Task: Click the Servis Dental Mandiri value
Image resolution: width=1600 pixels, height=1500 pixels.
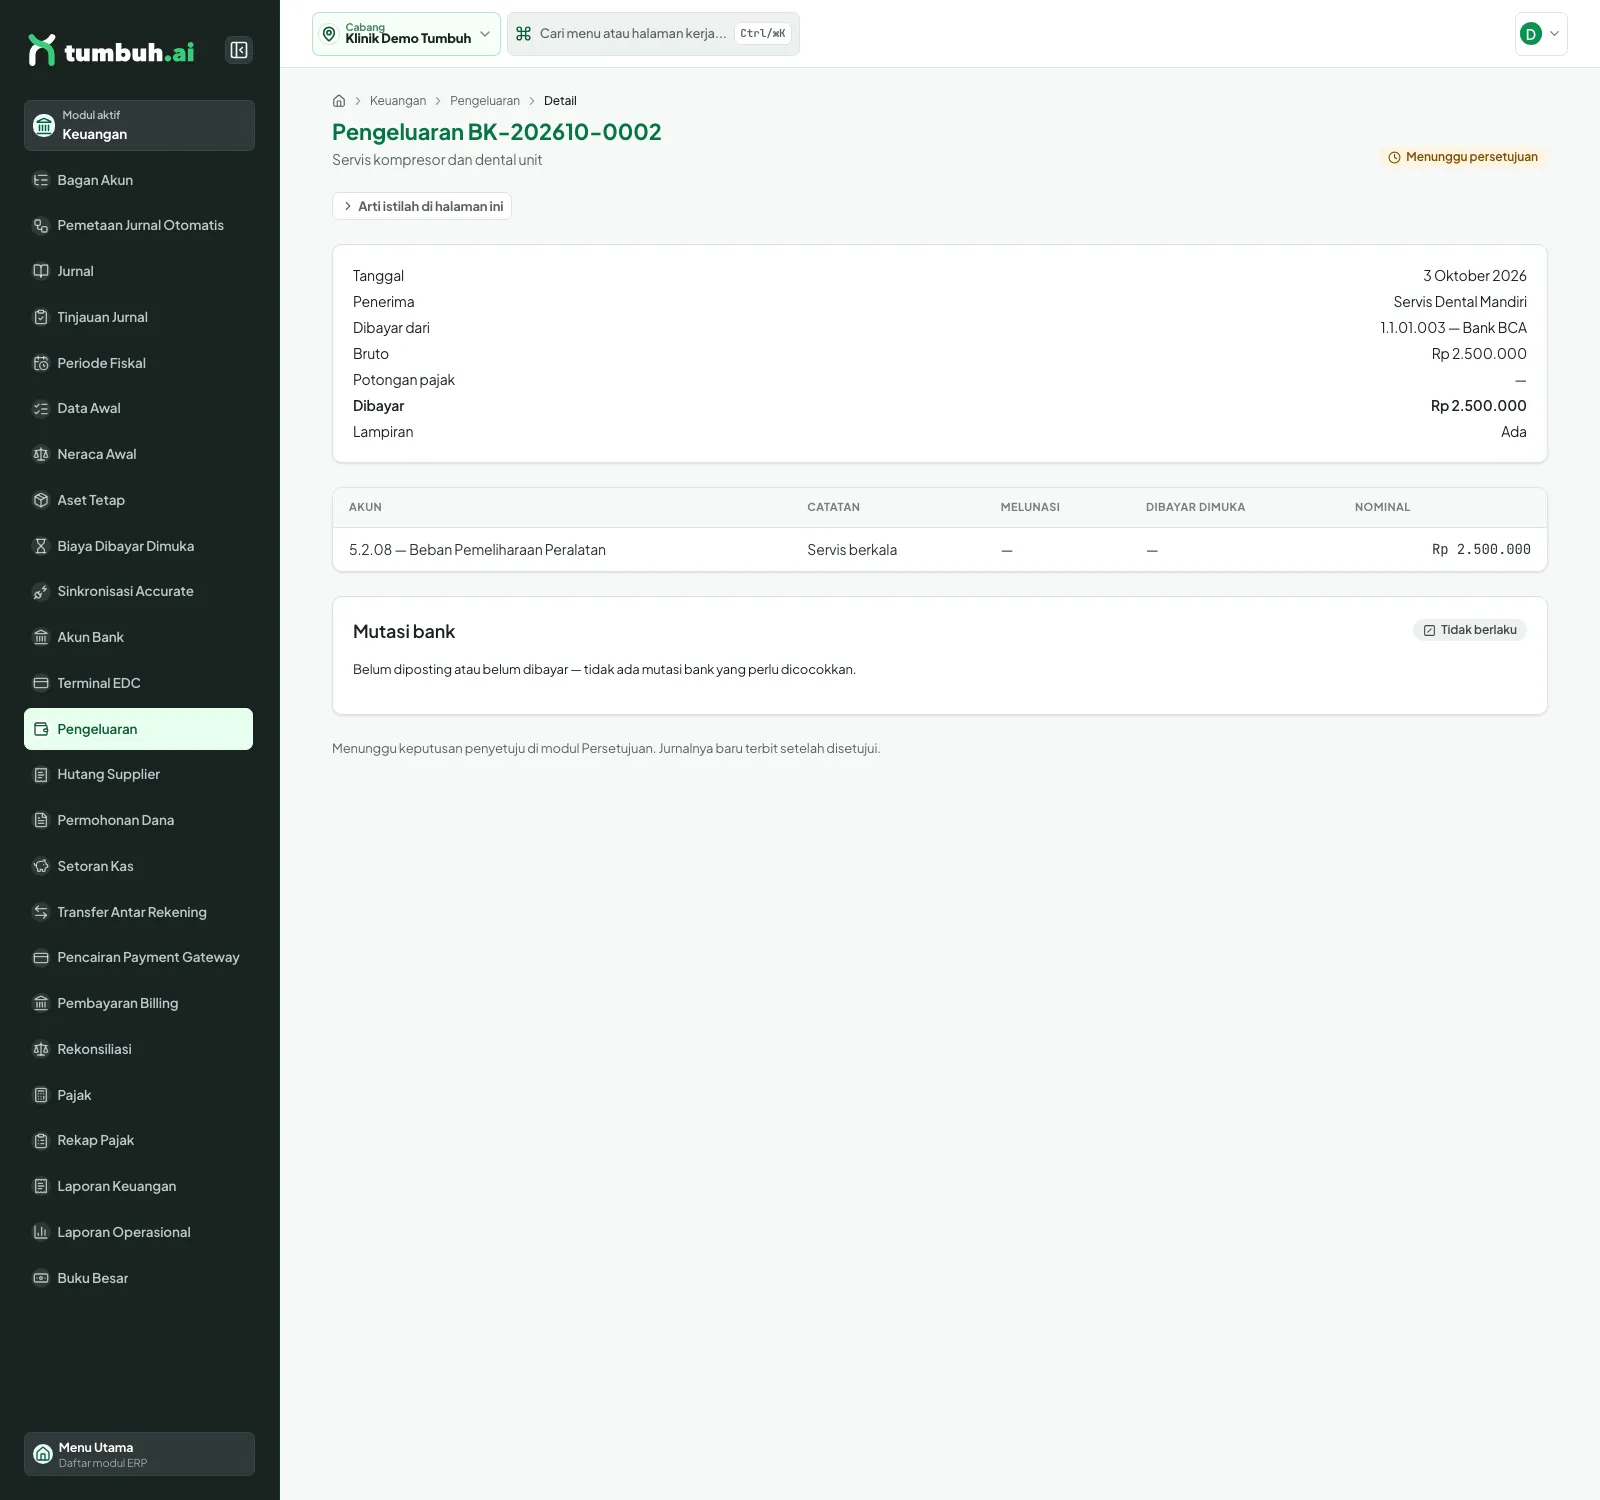Action: [1460, 302]
